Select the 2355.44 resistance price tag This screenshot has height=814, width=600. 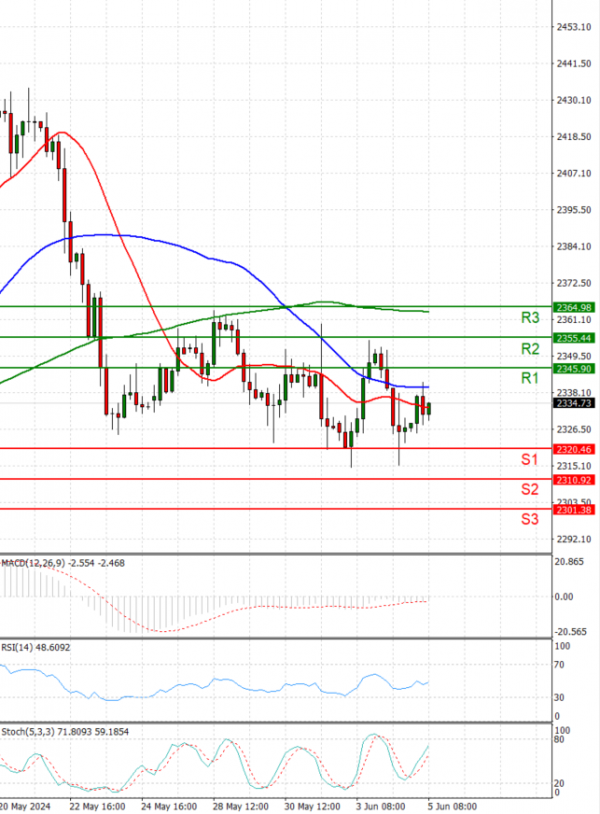pyautogui.click(x=574, y=338)
